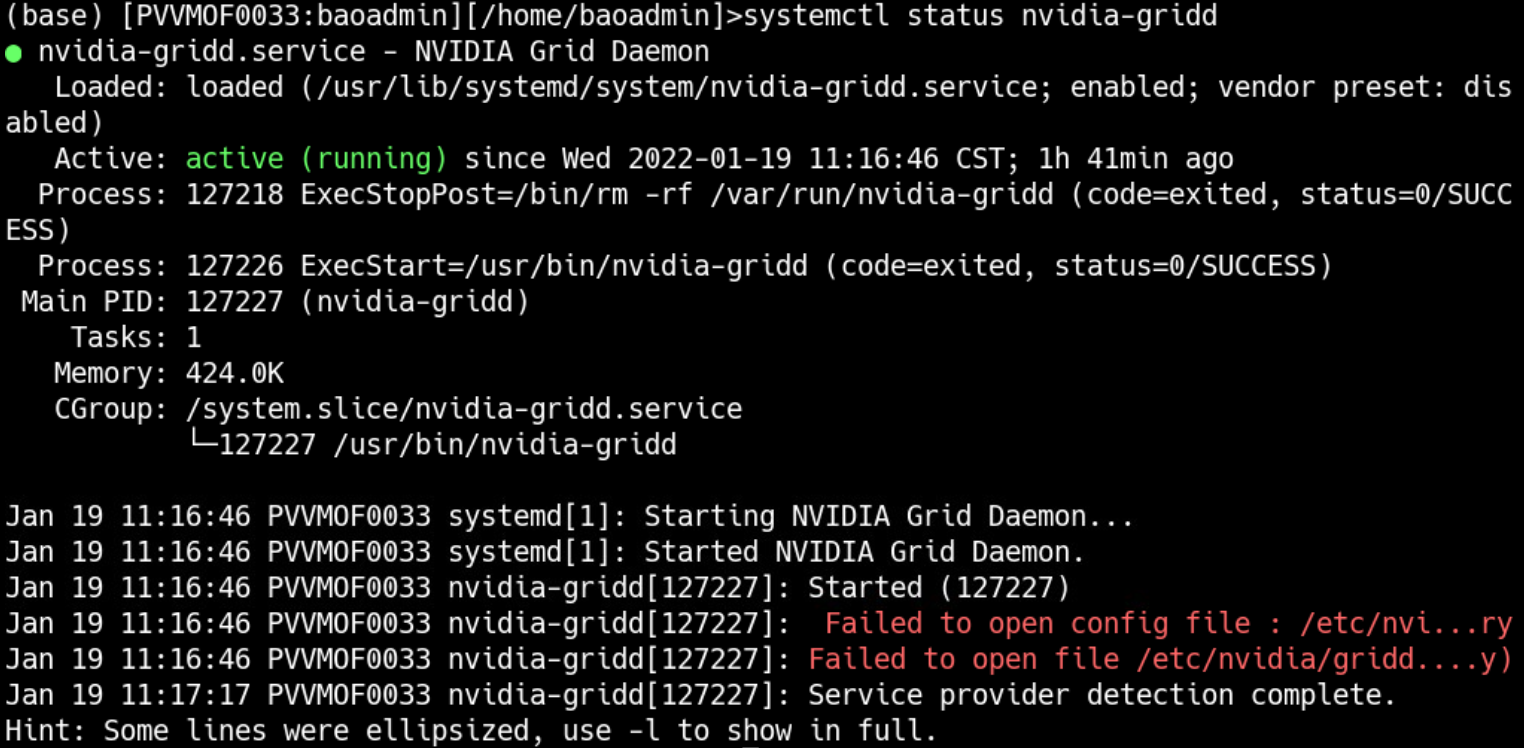Screen dimensions: 1524x748
Task: Select the Memory value 424.0K
Action: coord(232,372)
